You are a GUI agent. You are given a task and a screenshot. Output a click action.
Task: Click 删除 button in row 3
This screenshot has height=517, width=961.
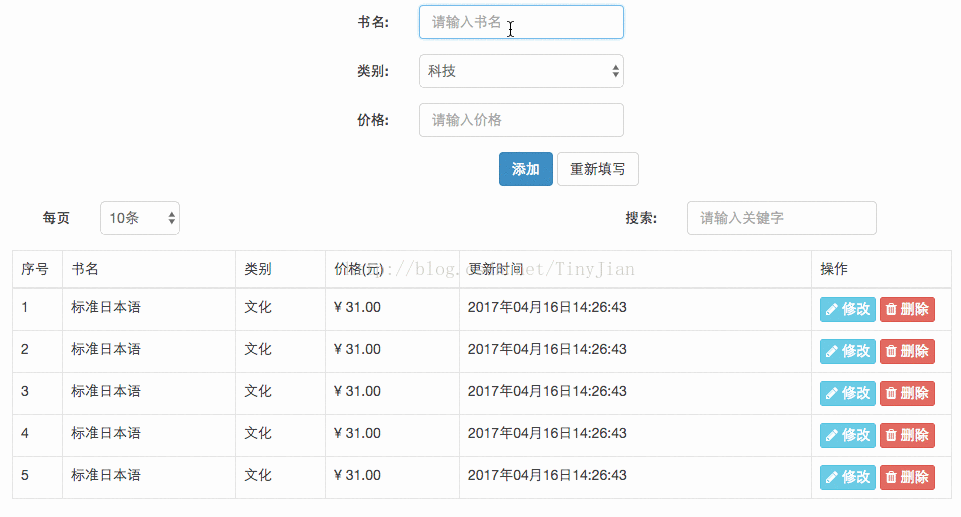907,393
